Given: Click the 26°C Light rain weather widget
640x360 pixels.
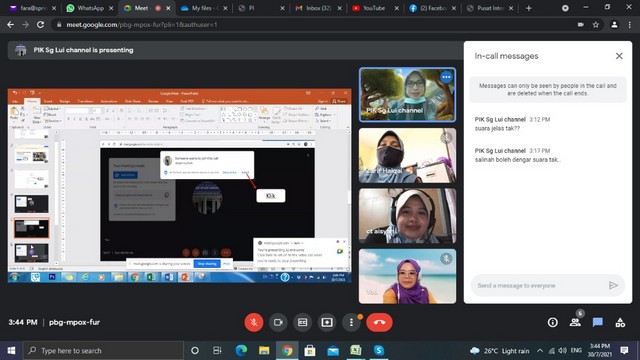Looking at the screenshot, I should point(500,351).
